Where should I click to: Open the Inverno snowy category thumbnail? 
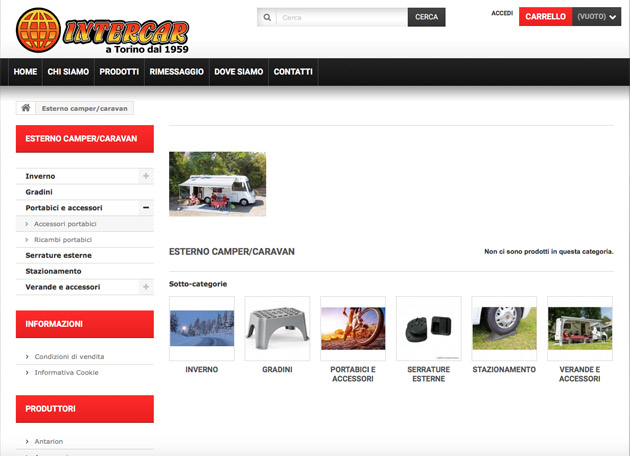202,328
